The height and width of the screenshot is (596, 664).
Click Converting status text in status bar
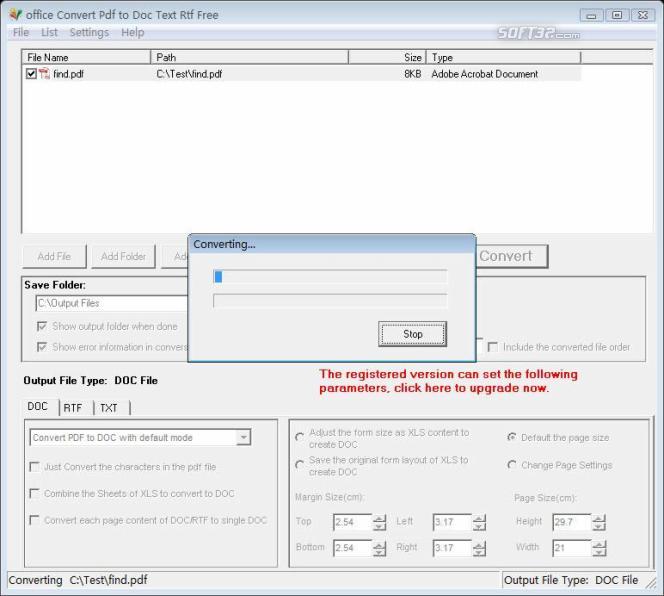click(78, 580)
